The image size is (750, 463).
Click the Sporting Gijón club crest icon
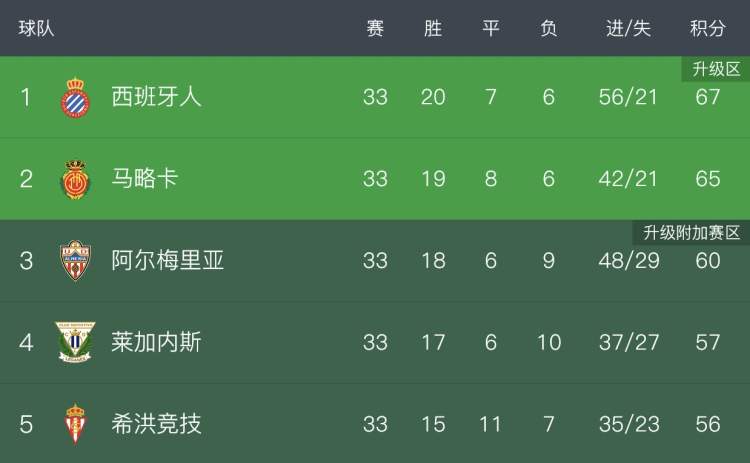coord(75,424)
